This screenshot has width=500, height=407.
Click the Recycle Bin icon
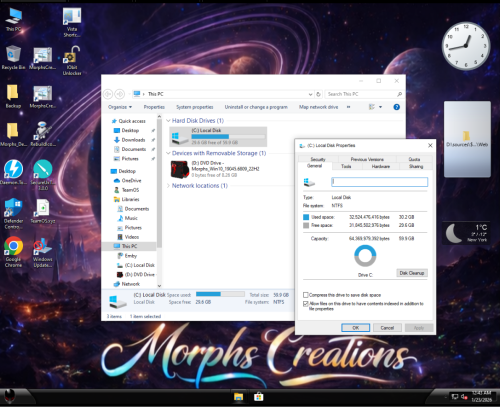13,57
